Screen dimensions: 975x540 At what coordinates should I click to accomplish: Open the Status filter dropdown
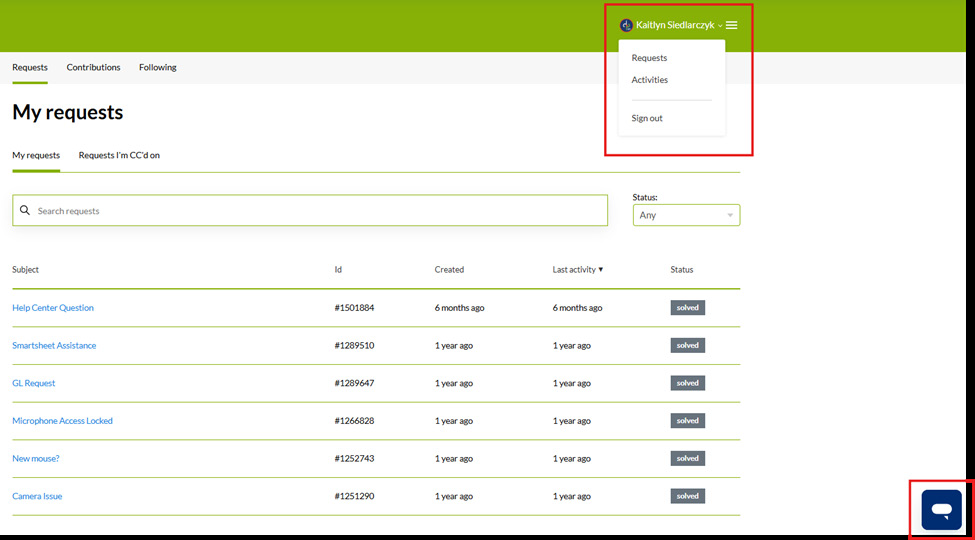[686, 215]
